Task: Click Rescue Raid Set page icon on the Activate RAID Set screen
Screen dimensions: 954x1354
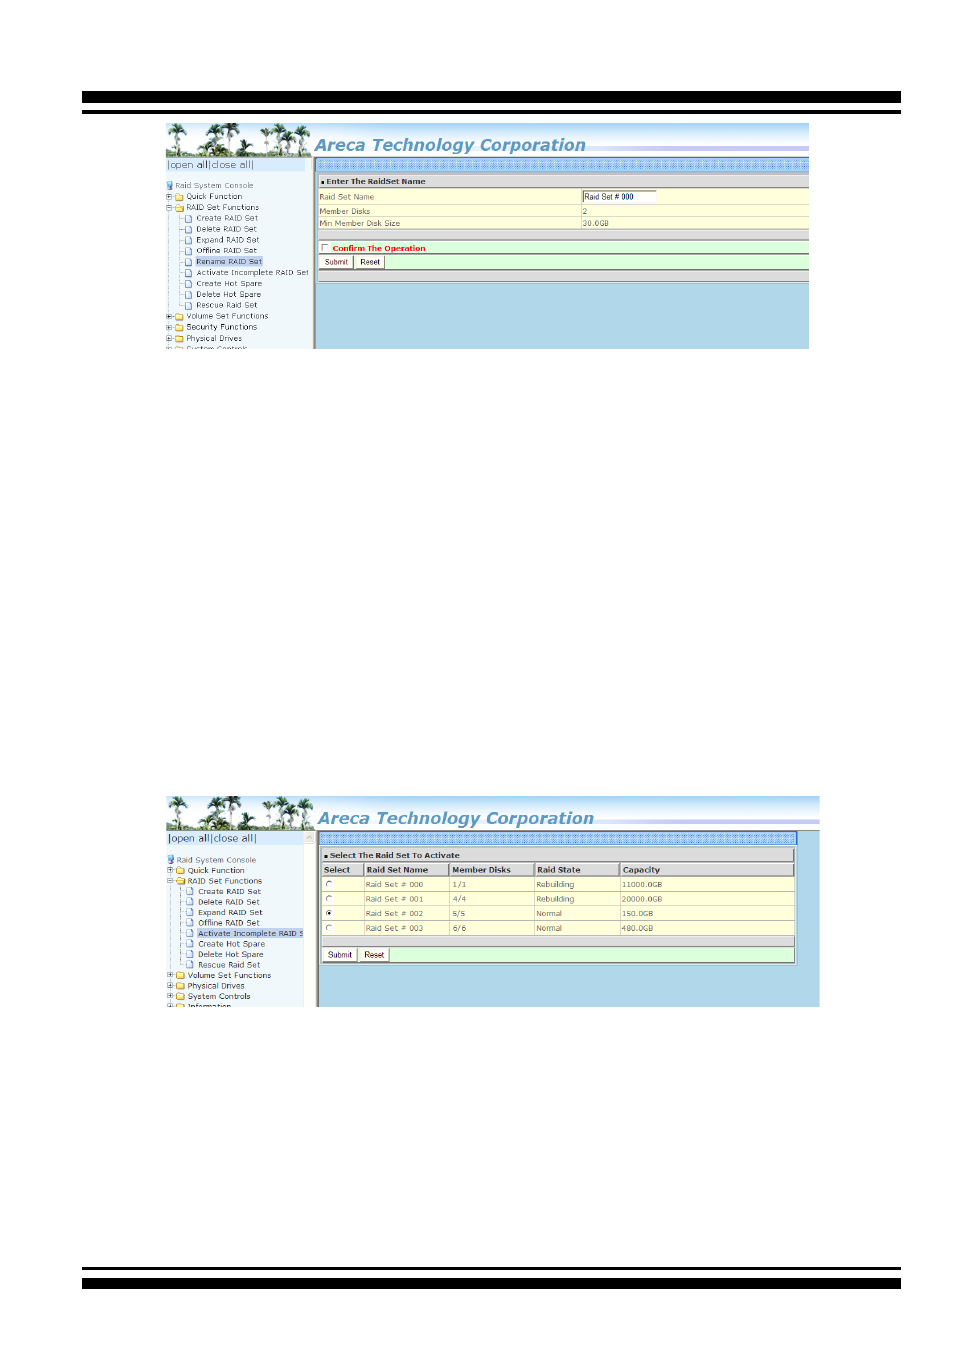Action: tap(190, 965)
